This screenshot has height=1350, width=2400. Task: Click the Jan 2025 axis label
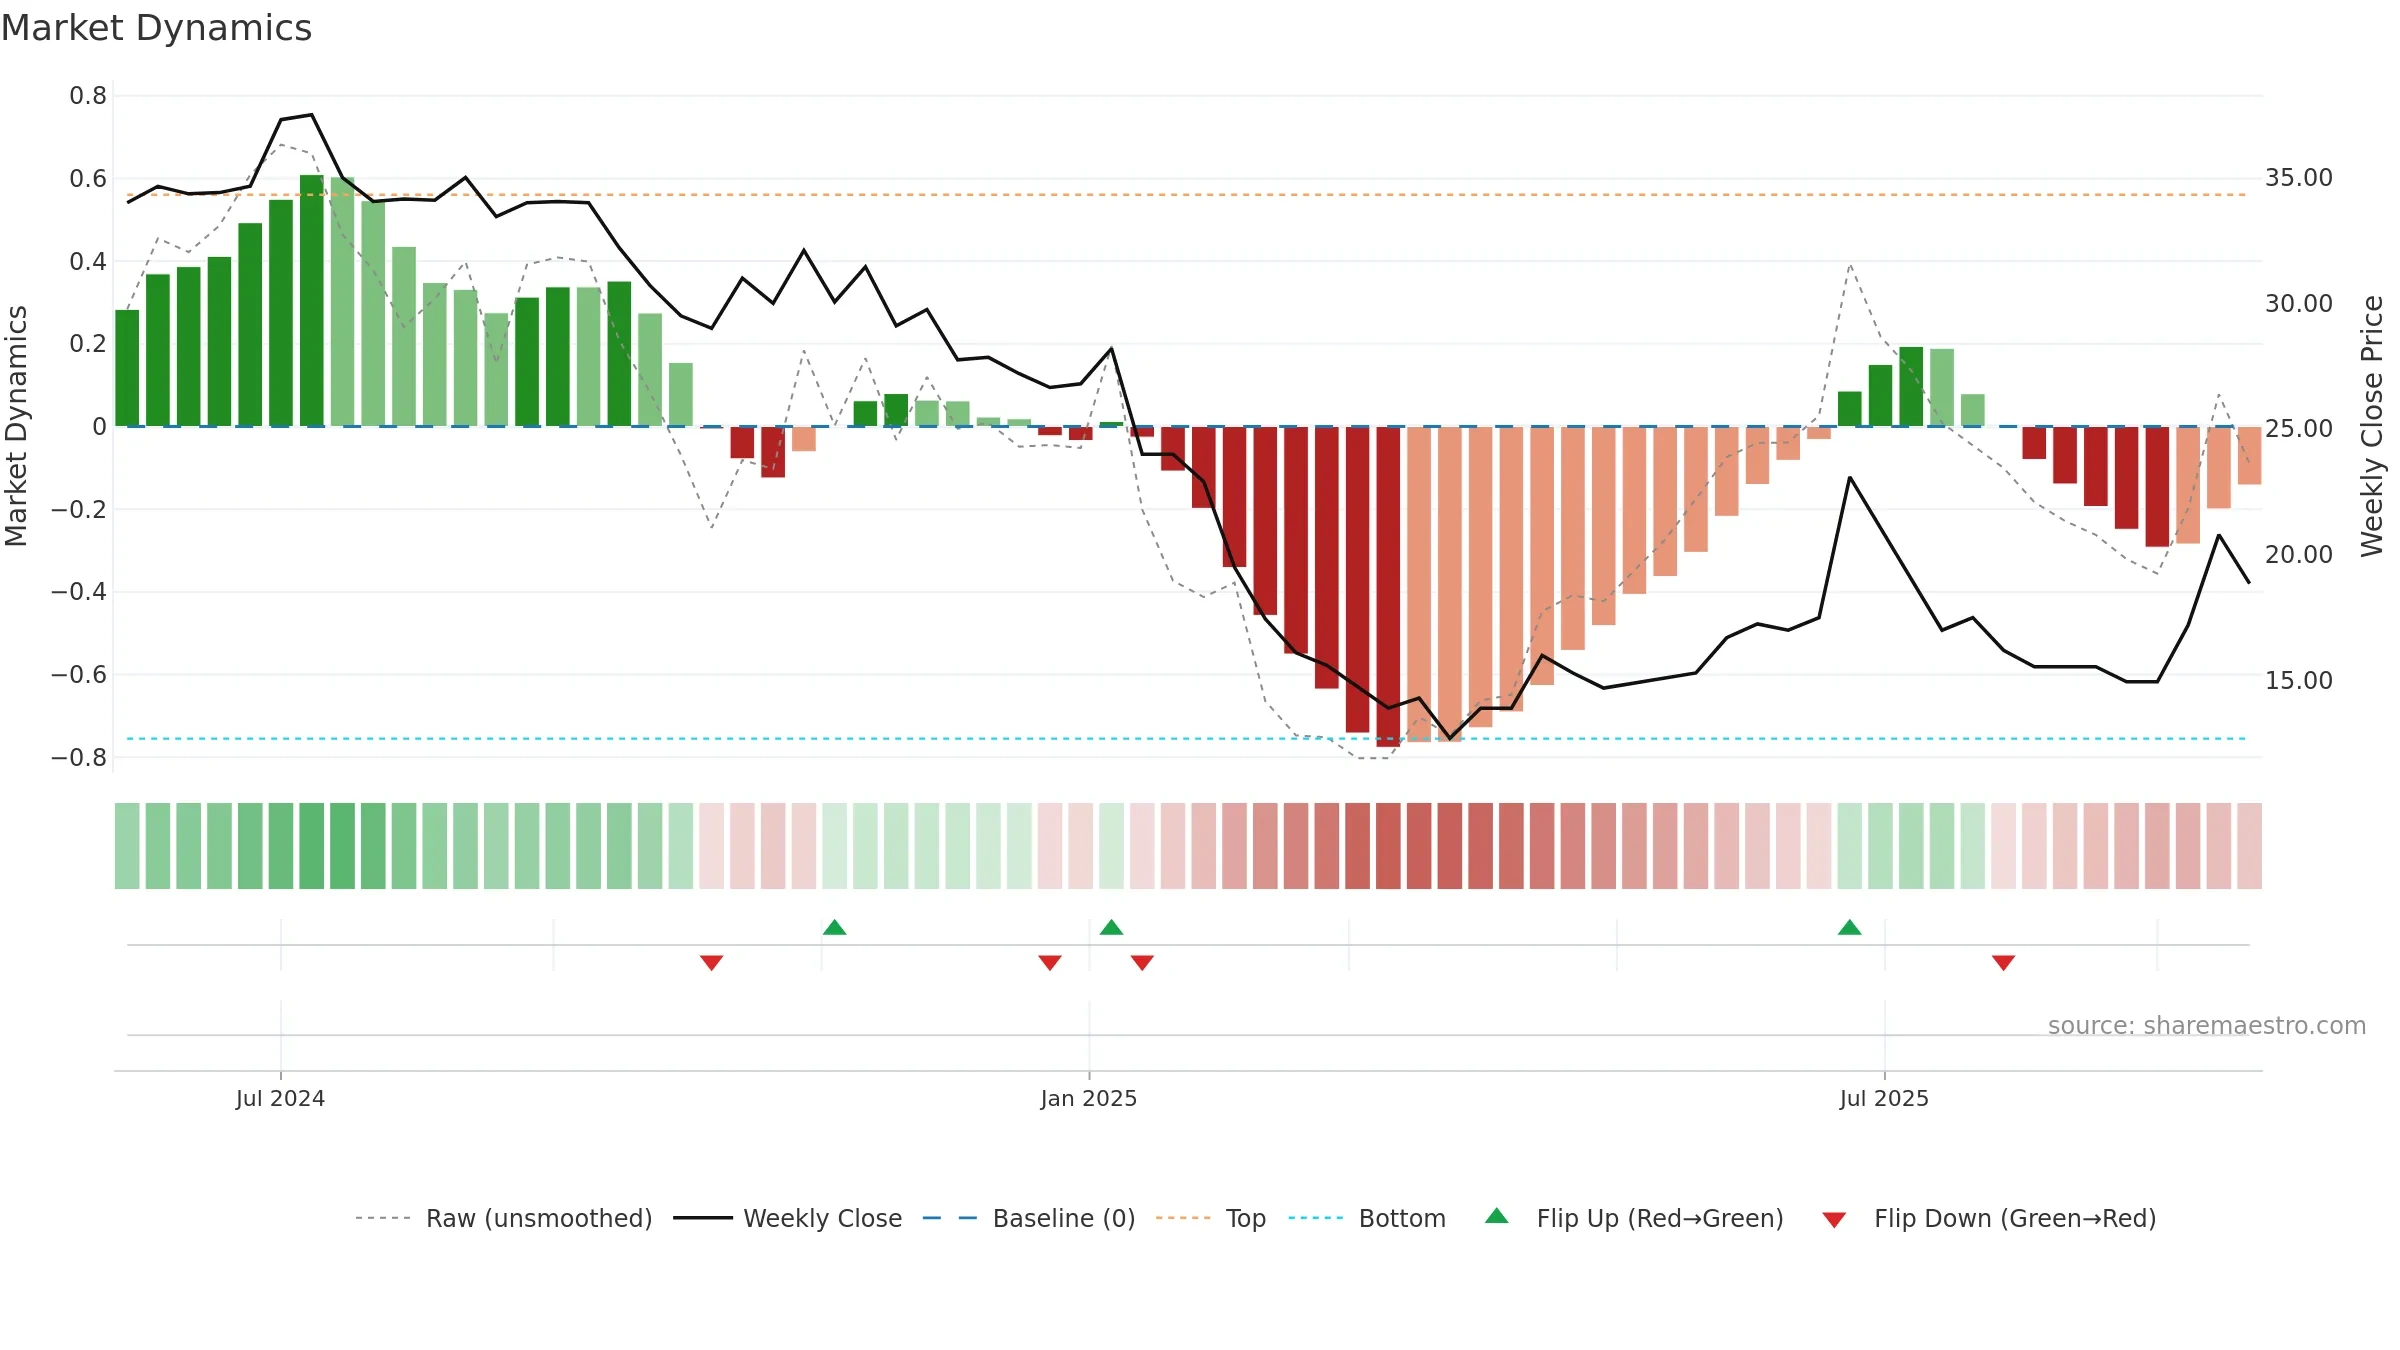point(1088,1098)
